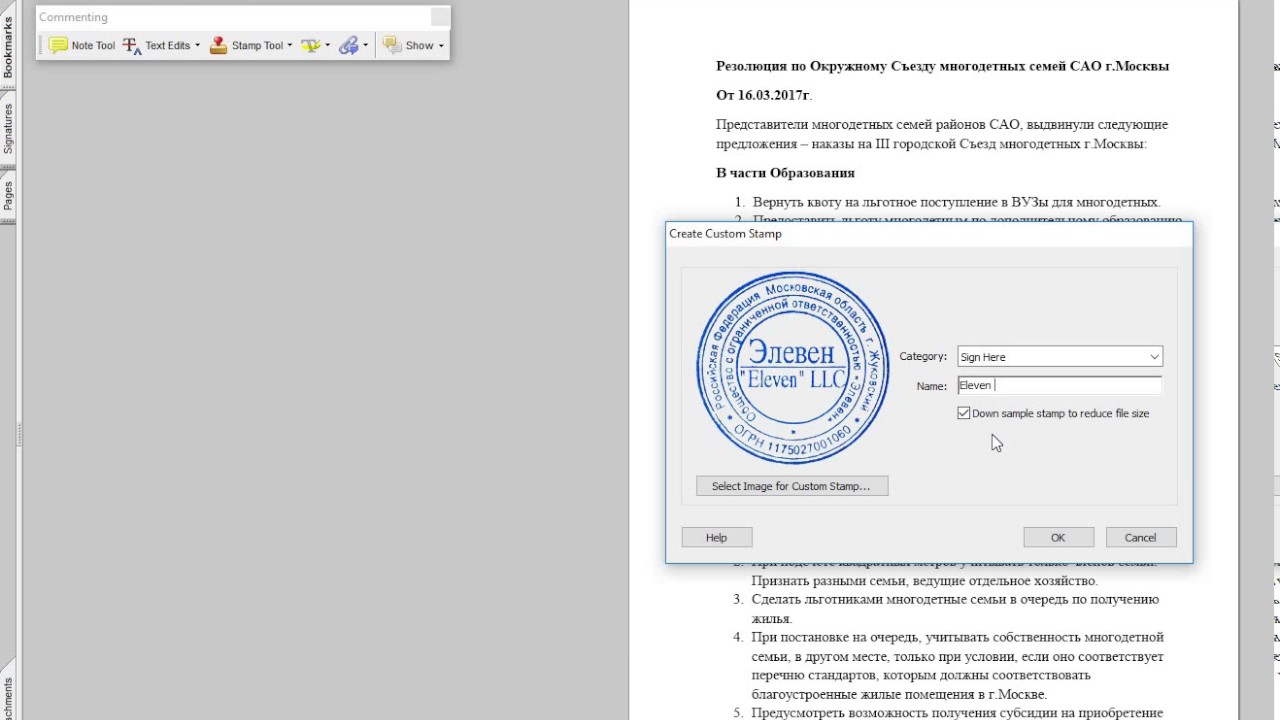The height and width of the screenshot is (720, 1280).
Task: Click the Eleven LLC stamp preview image
Action: pos(793,368)
